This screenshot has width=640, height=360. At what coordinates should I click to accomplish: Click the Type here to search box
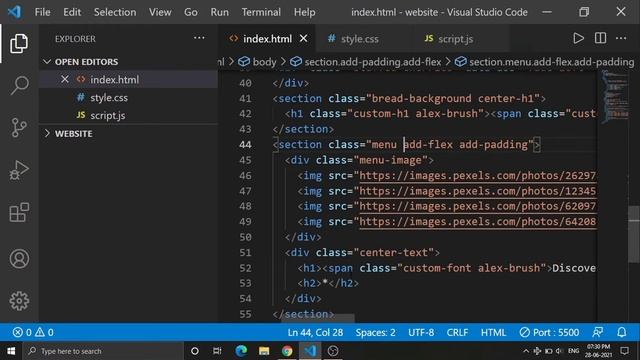tap(102, 351)
